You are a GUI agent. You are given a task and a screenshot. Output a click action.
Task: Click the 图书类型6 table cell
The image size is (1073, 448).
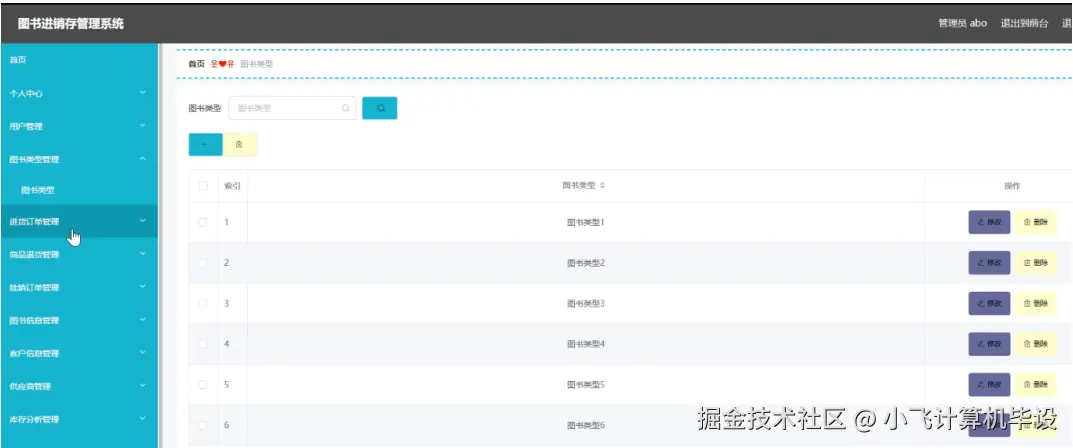click(x=586, y=425)
